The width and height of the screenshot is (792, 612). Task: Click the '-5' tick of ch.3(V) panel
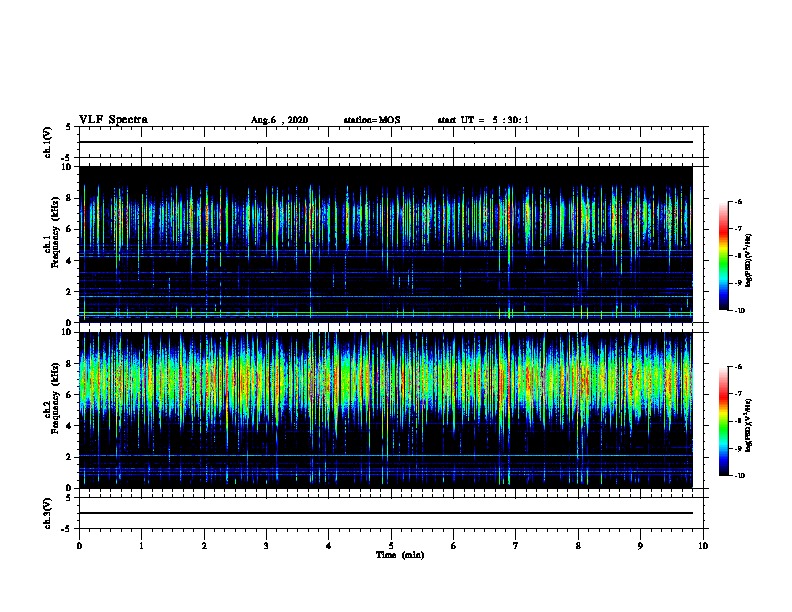pyautogui.click(x=67, y=529)
